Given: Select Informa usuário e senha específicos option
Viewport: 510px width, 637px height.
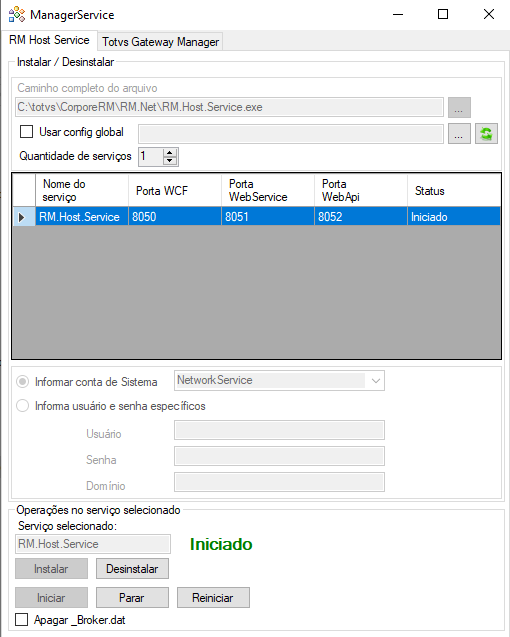Looking at the screenshot, I should 22,405.
